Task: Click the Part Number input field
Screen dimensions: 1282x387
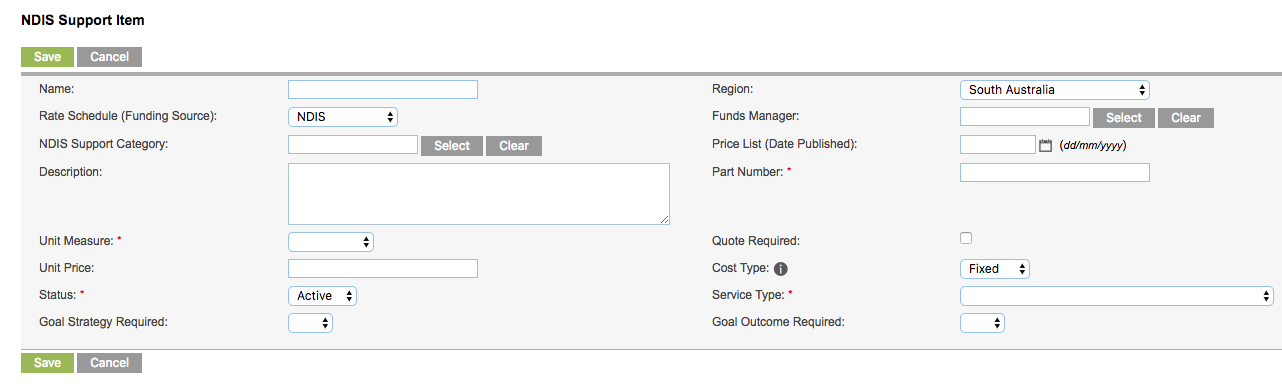Action: click(1055, 172)
